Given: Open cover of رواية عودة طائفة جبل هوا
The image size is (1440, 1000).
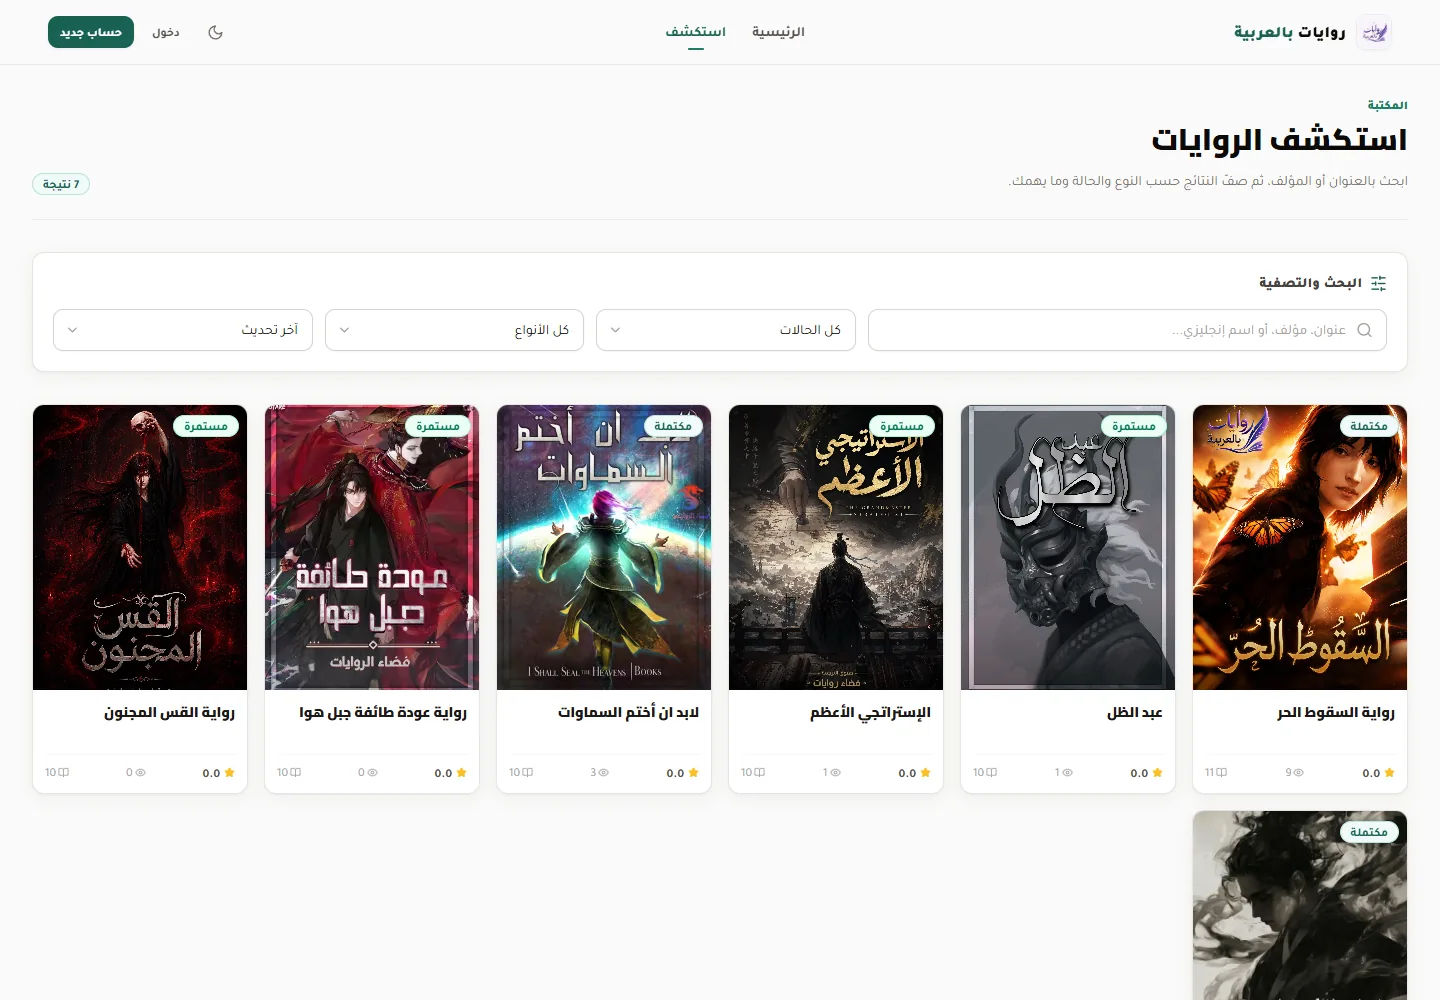Looking at the screenshot, I should tap(372, 547).
